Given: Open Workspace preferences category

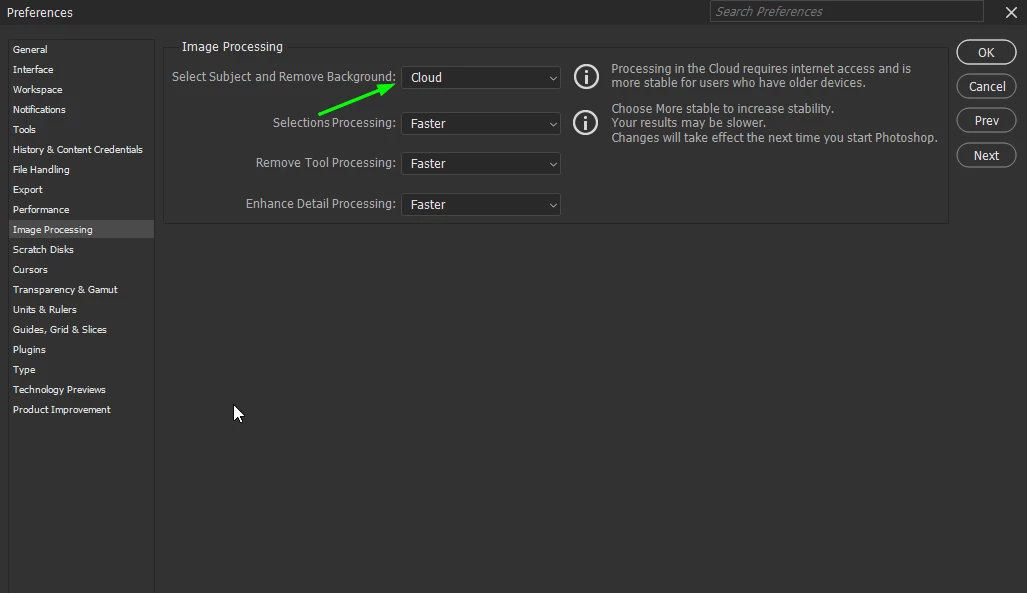Looking at the screenshot, I should pos(81,89).
